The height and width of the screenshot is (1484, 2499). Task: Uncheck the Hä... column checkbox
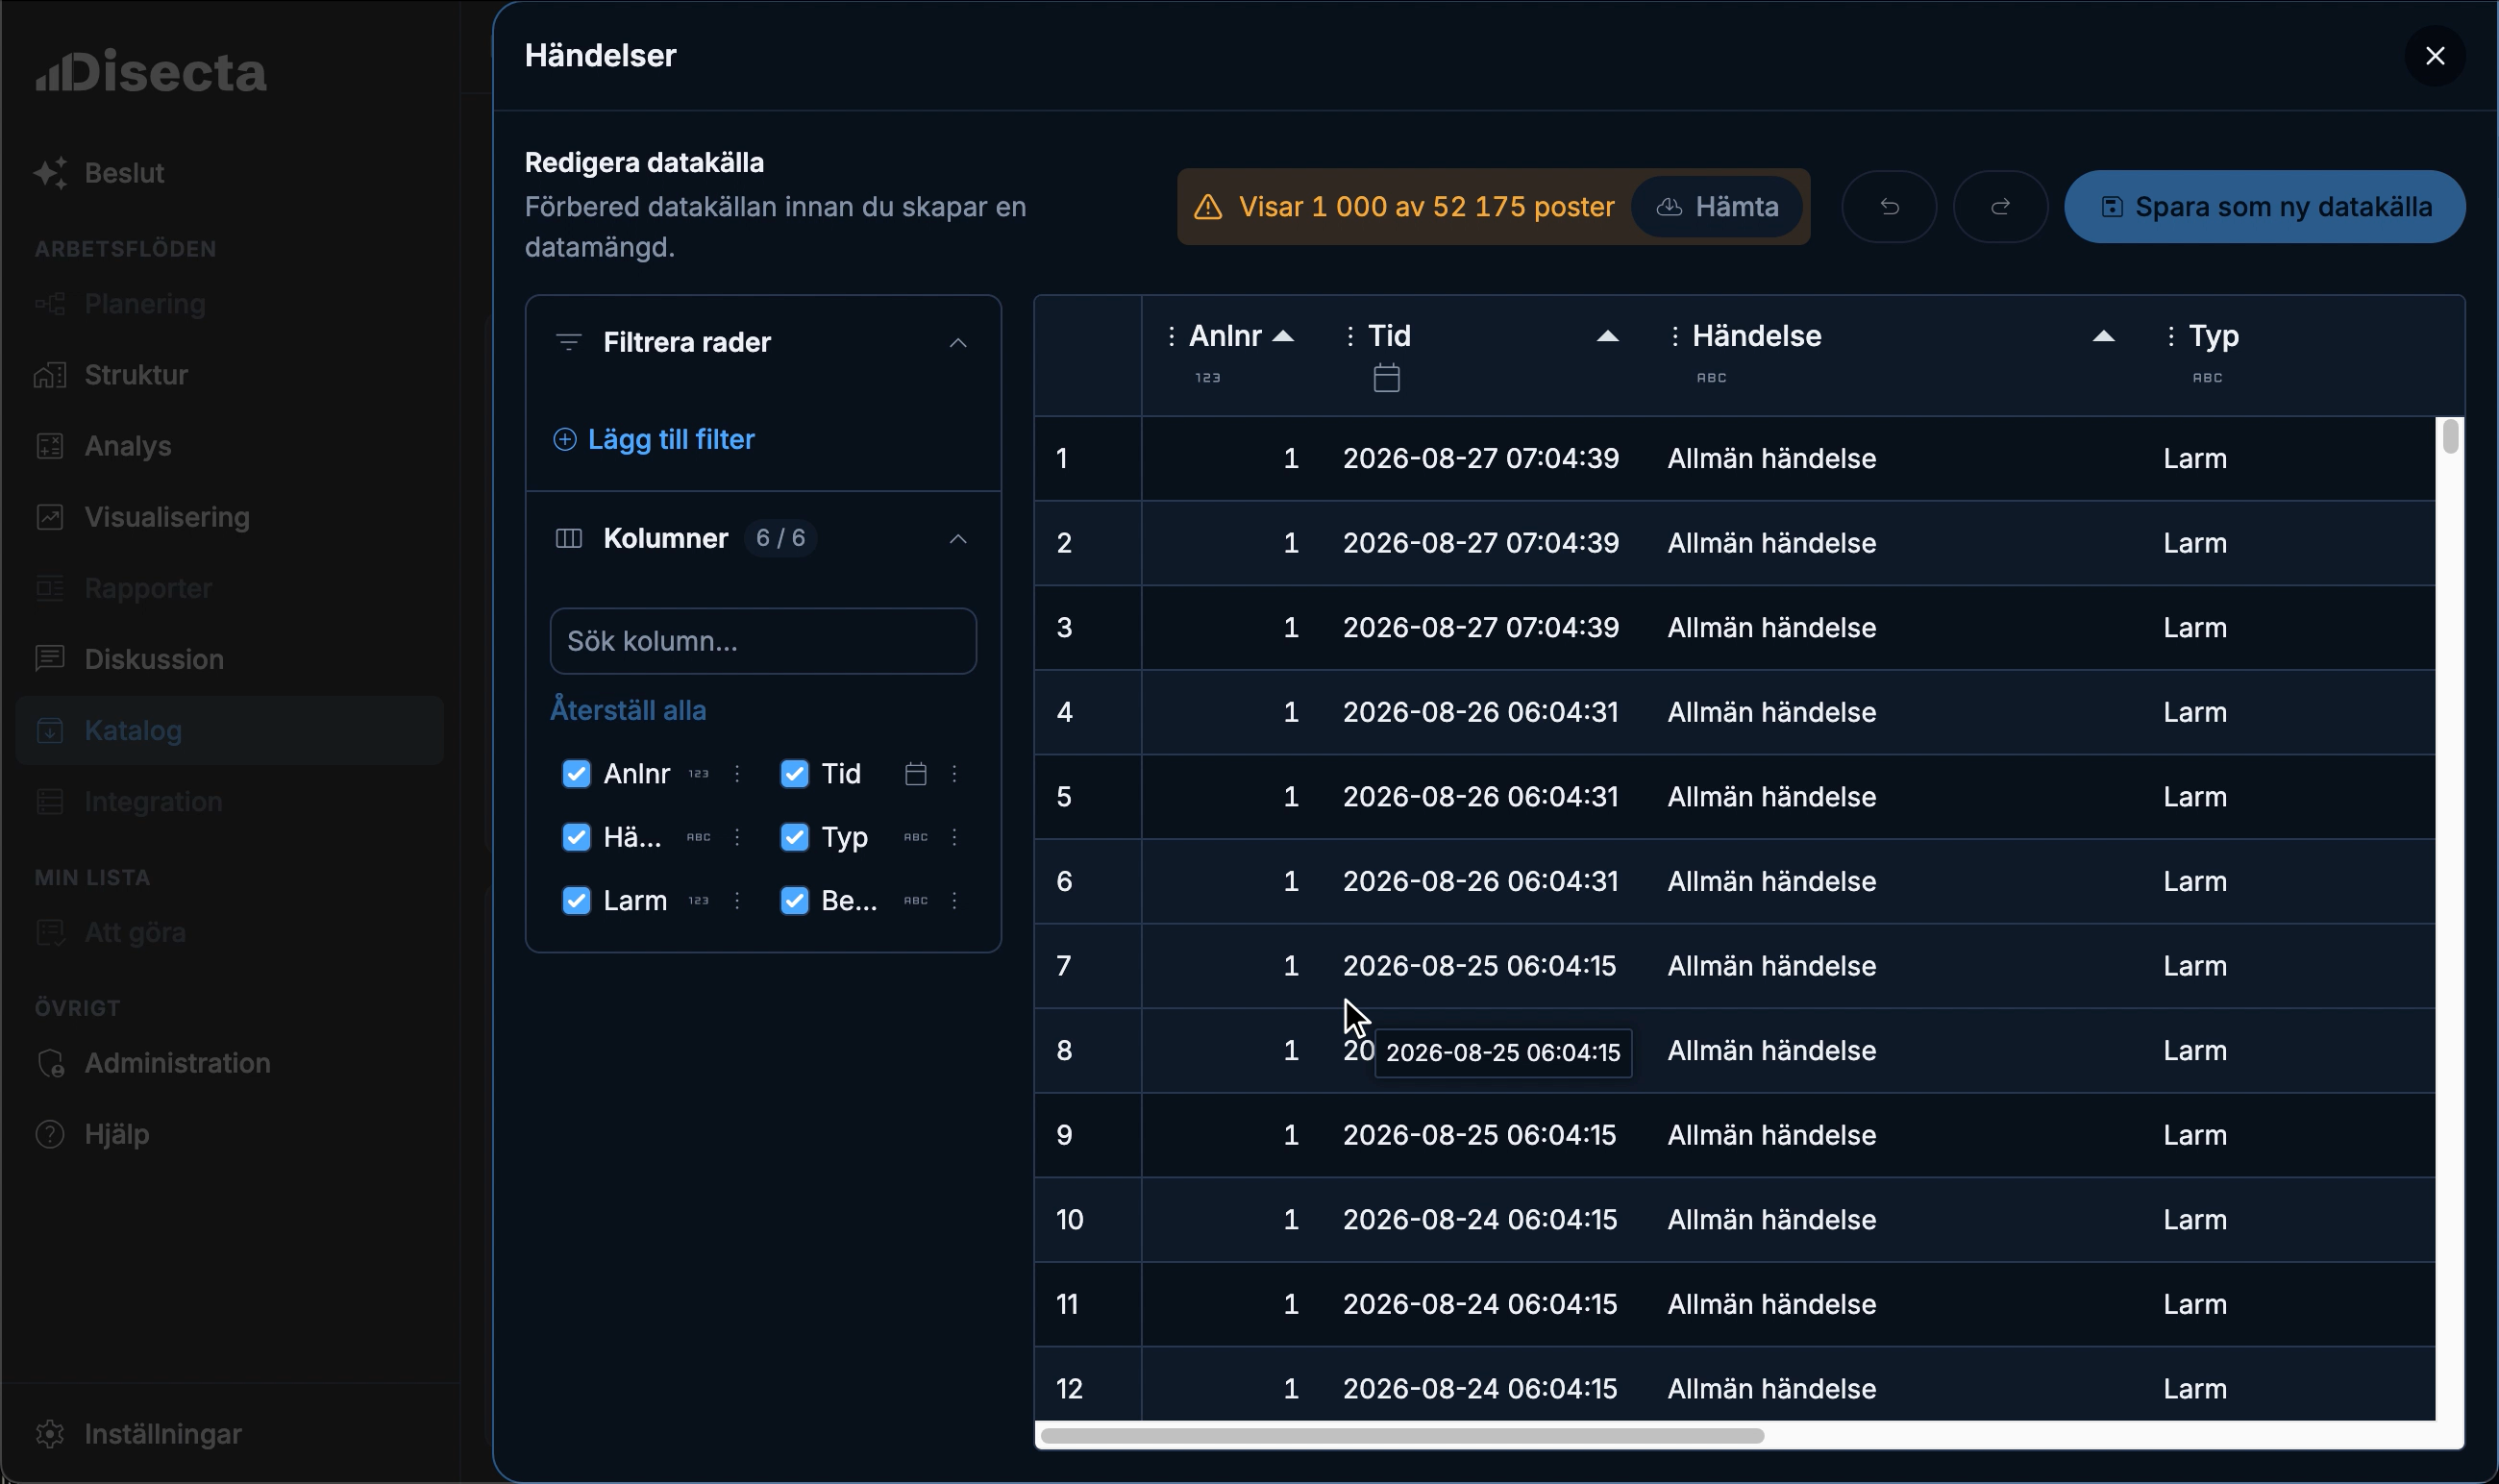(576, 837)
